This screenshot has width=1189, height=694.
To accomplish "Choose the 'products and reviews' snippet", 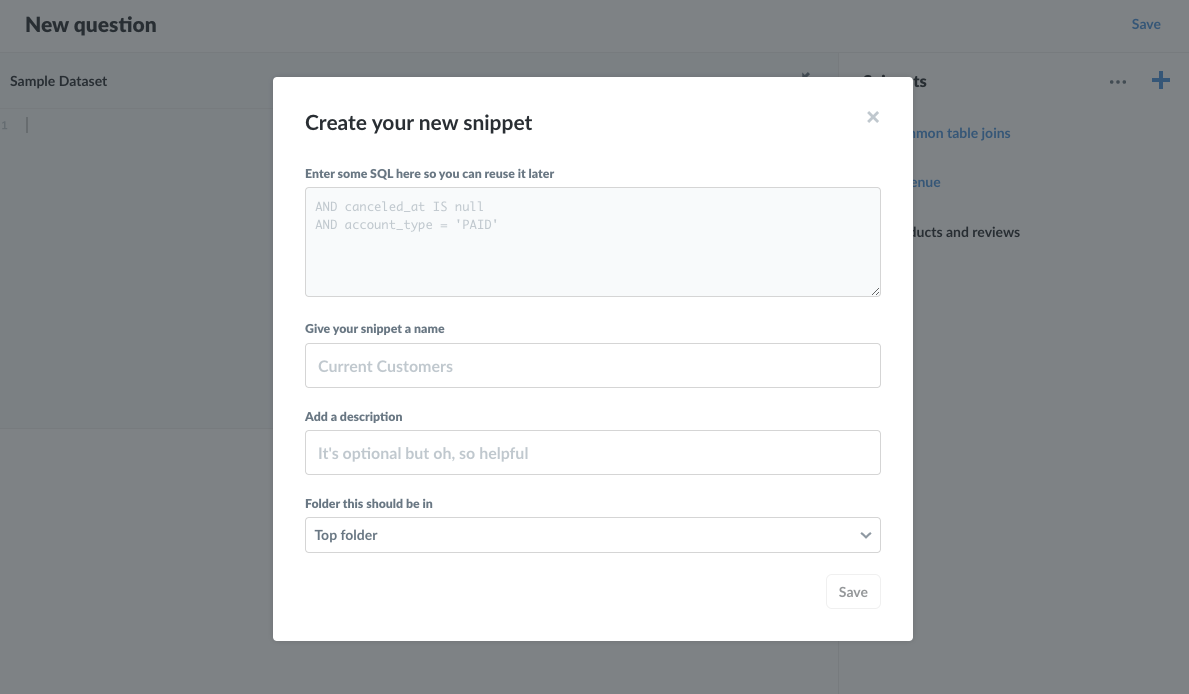I will click(965, 232).
